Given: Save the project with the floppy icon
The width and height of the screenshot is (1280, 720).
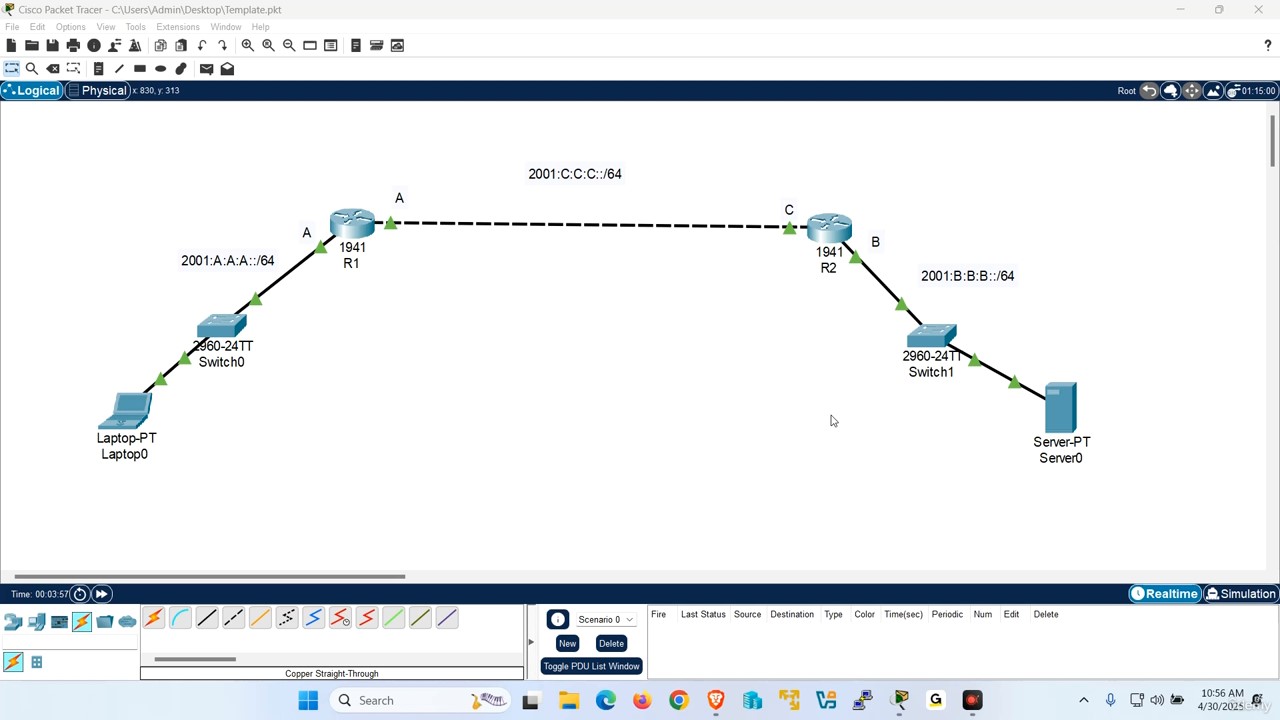Looking at the screenshot, I should pyautogui.click(x=52, y=45).
